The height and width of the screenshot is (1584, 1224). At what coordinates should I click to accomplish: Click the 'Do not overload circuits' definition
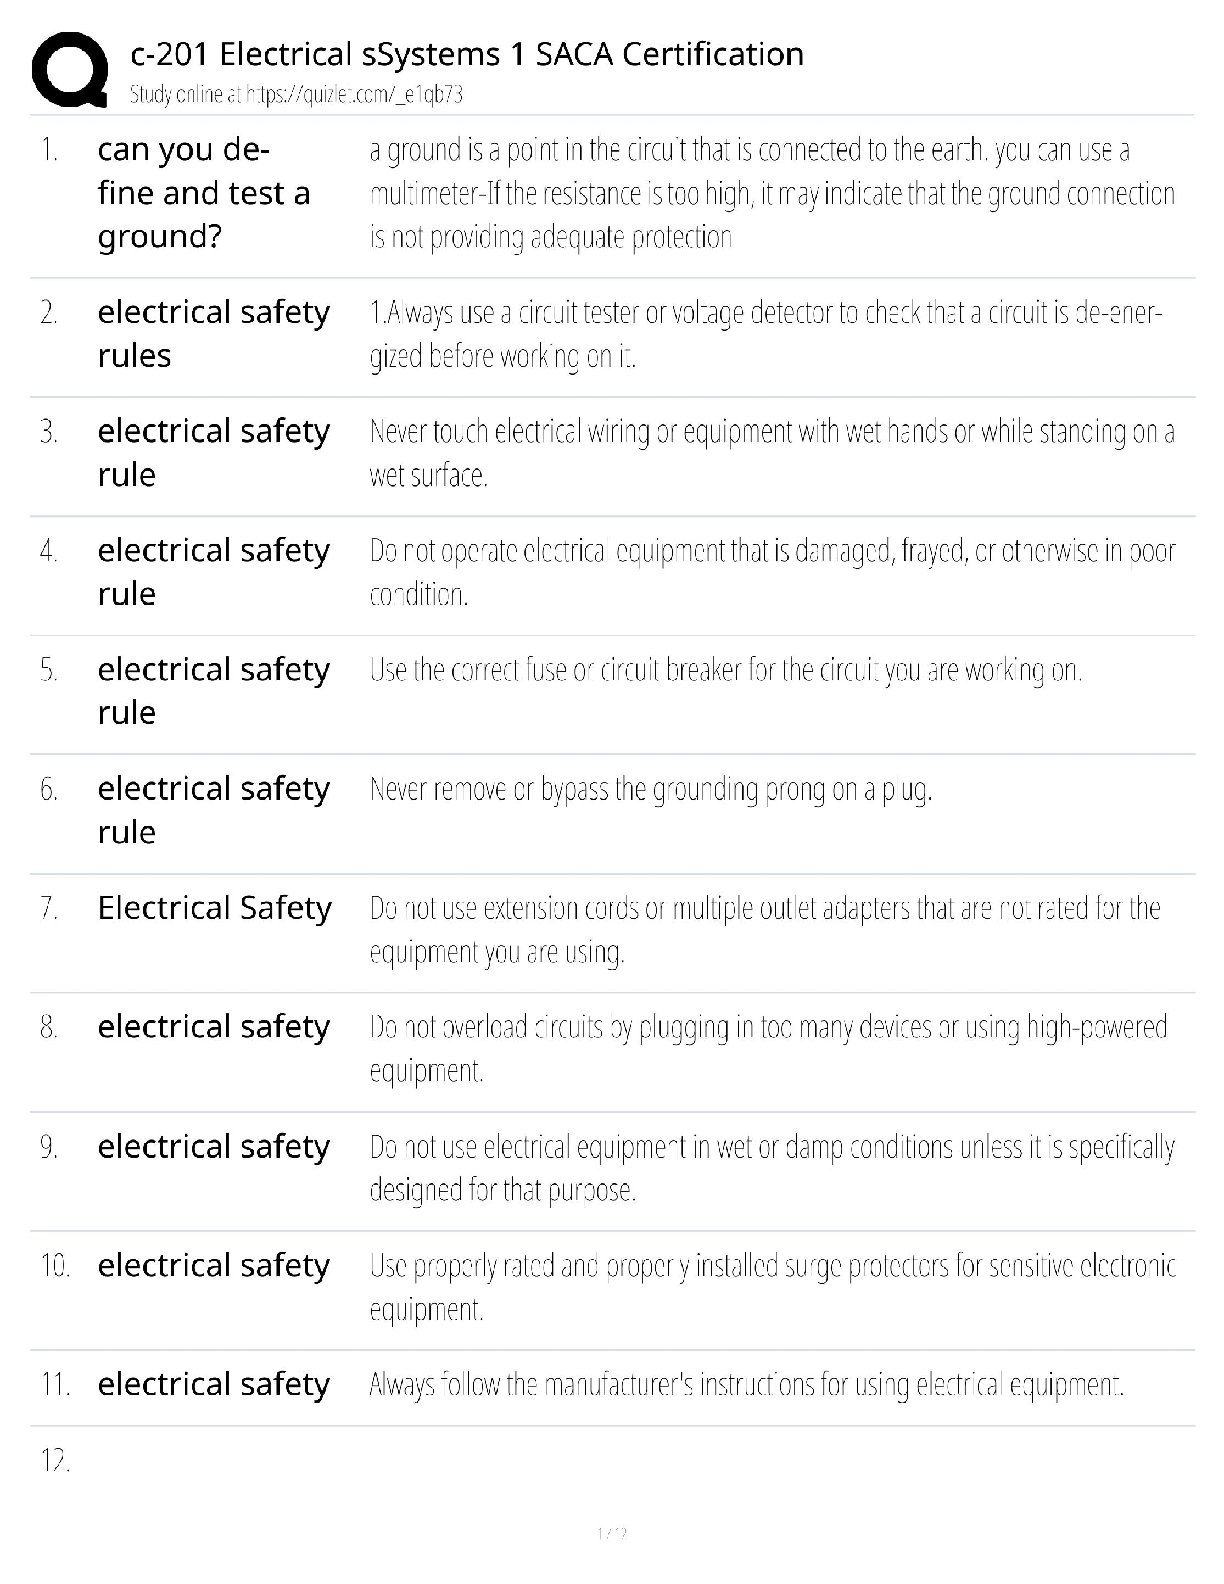click(768, 1048)
